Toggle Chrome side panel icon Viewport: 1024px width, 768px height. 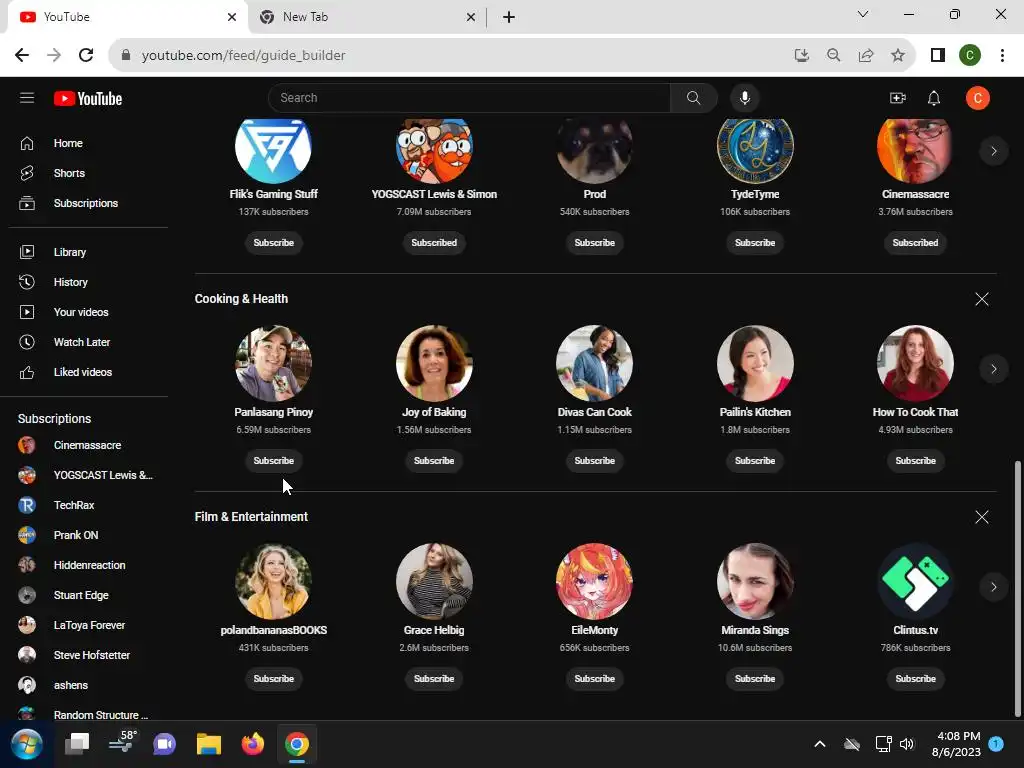(938, 56)
